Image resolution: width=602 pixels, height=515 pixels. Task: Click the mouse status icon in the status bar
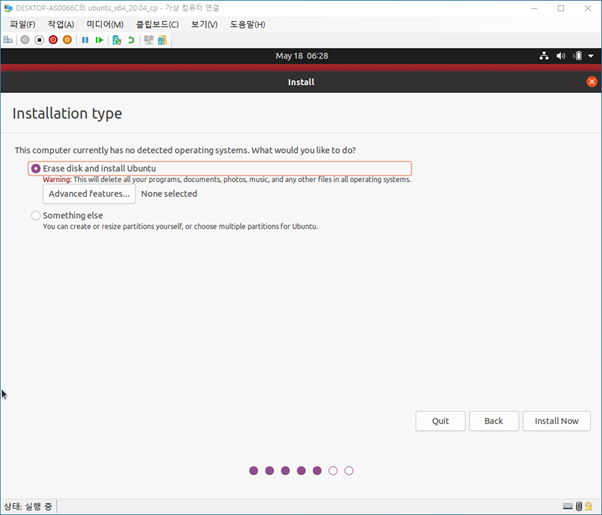(579, 506)
